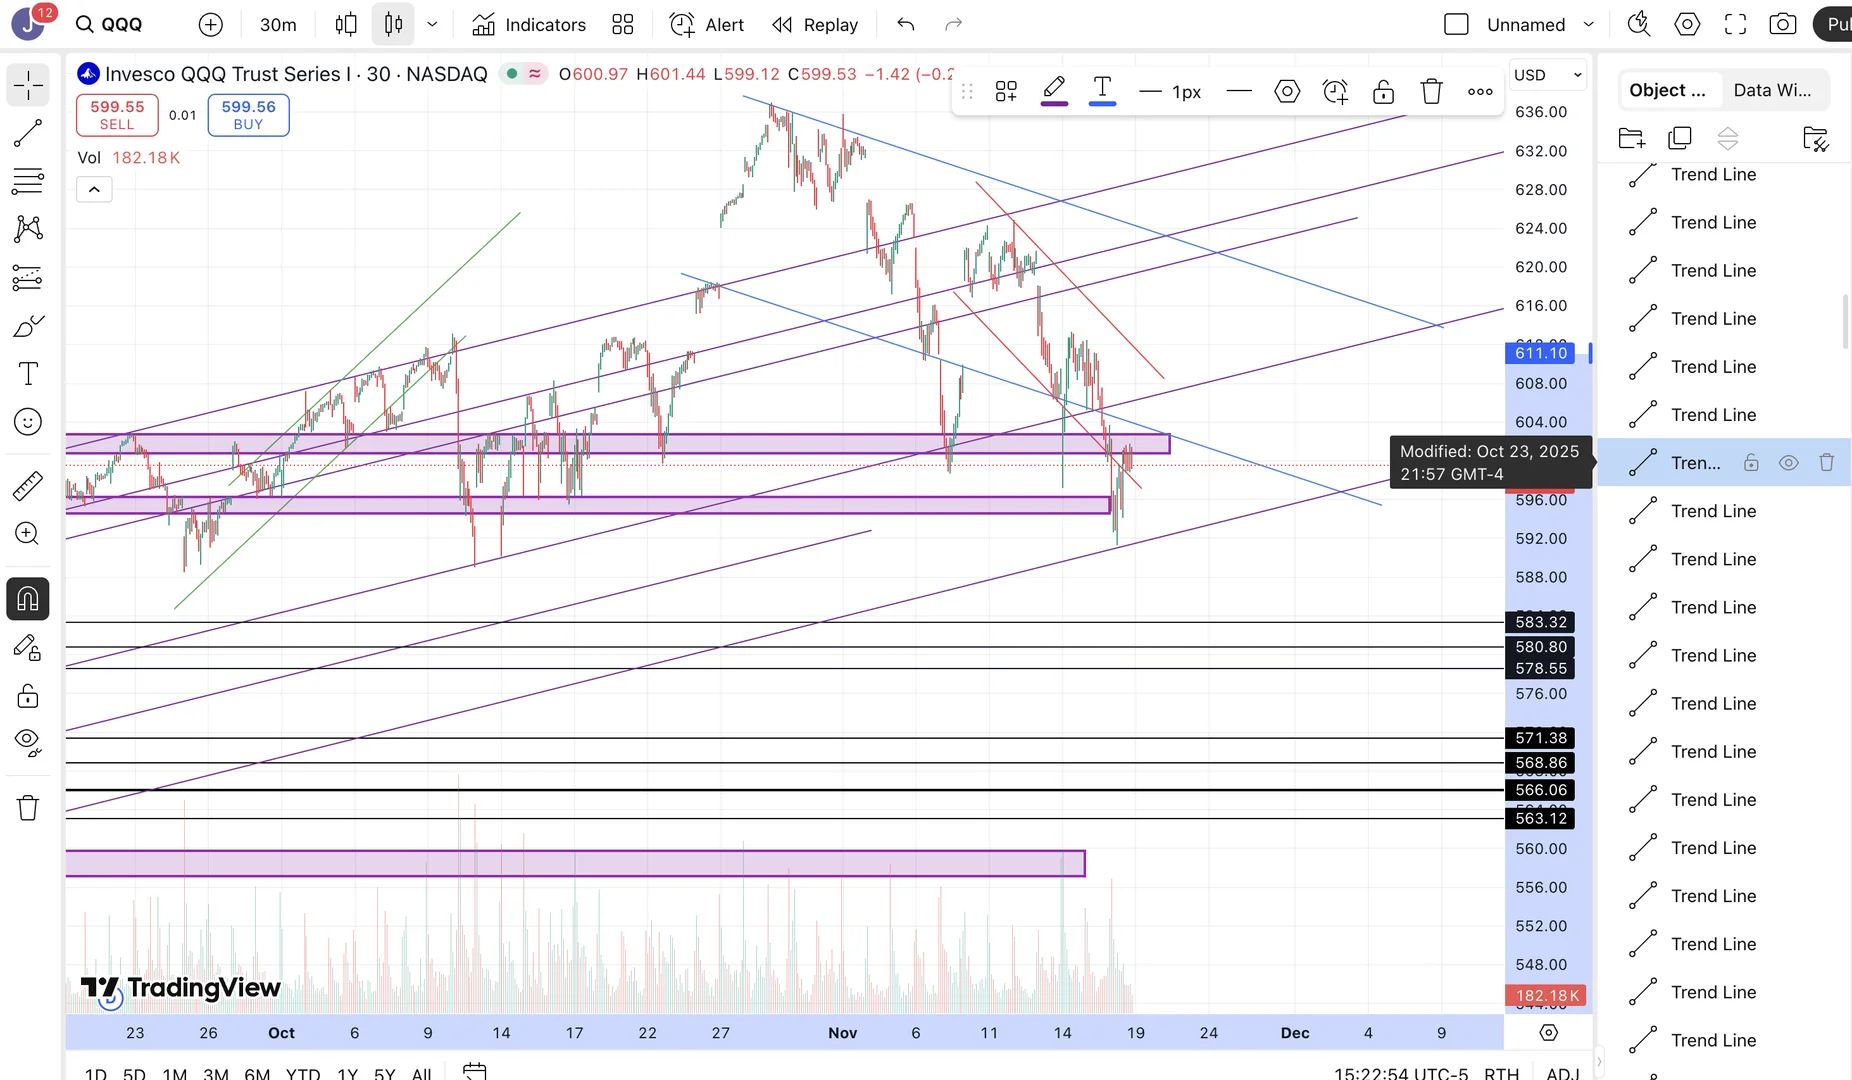
Task: Expand the chart type dropdown chevron
Action: 432,25
